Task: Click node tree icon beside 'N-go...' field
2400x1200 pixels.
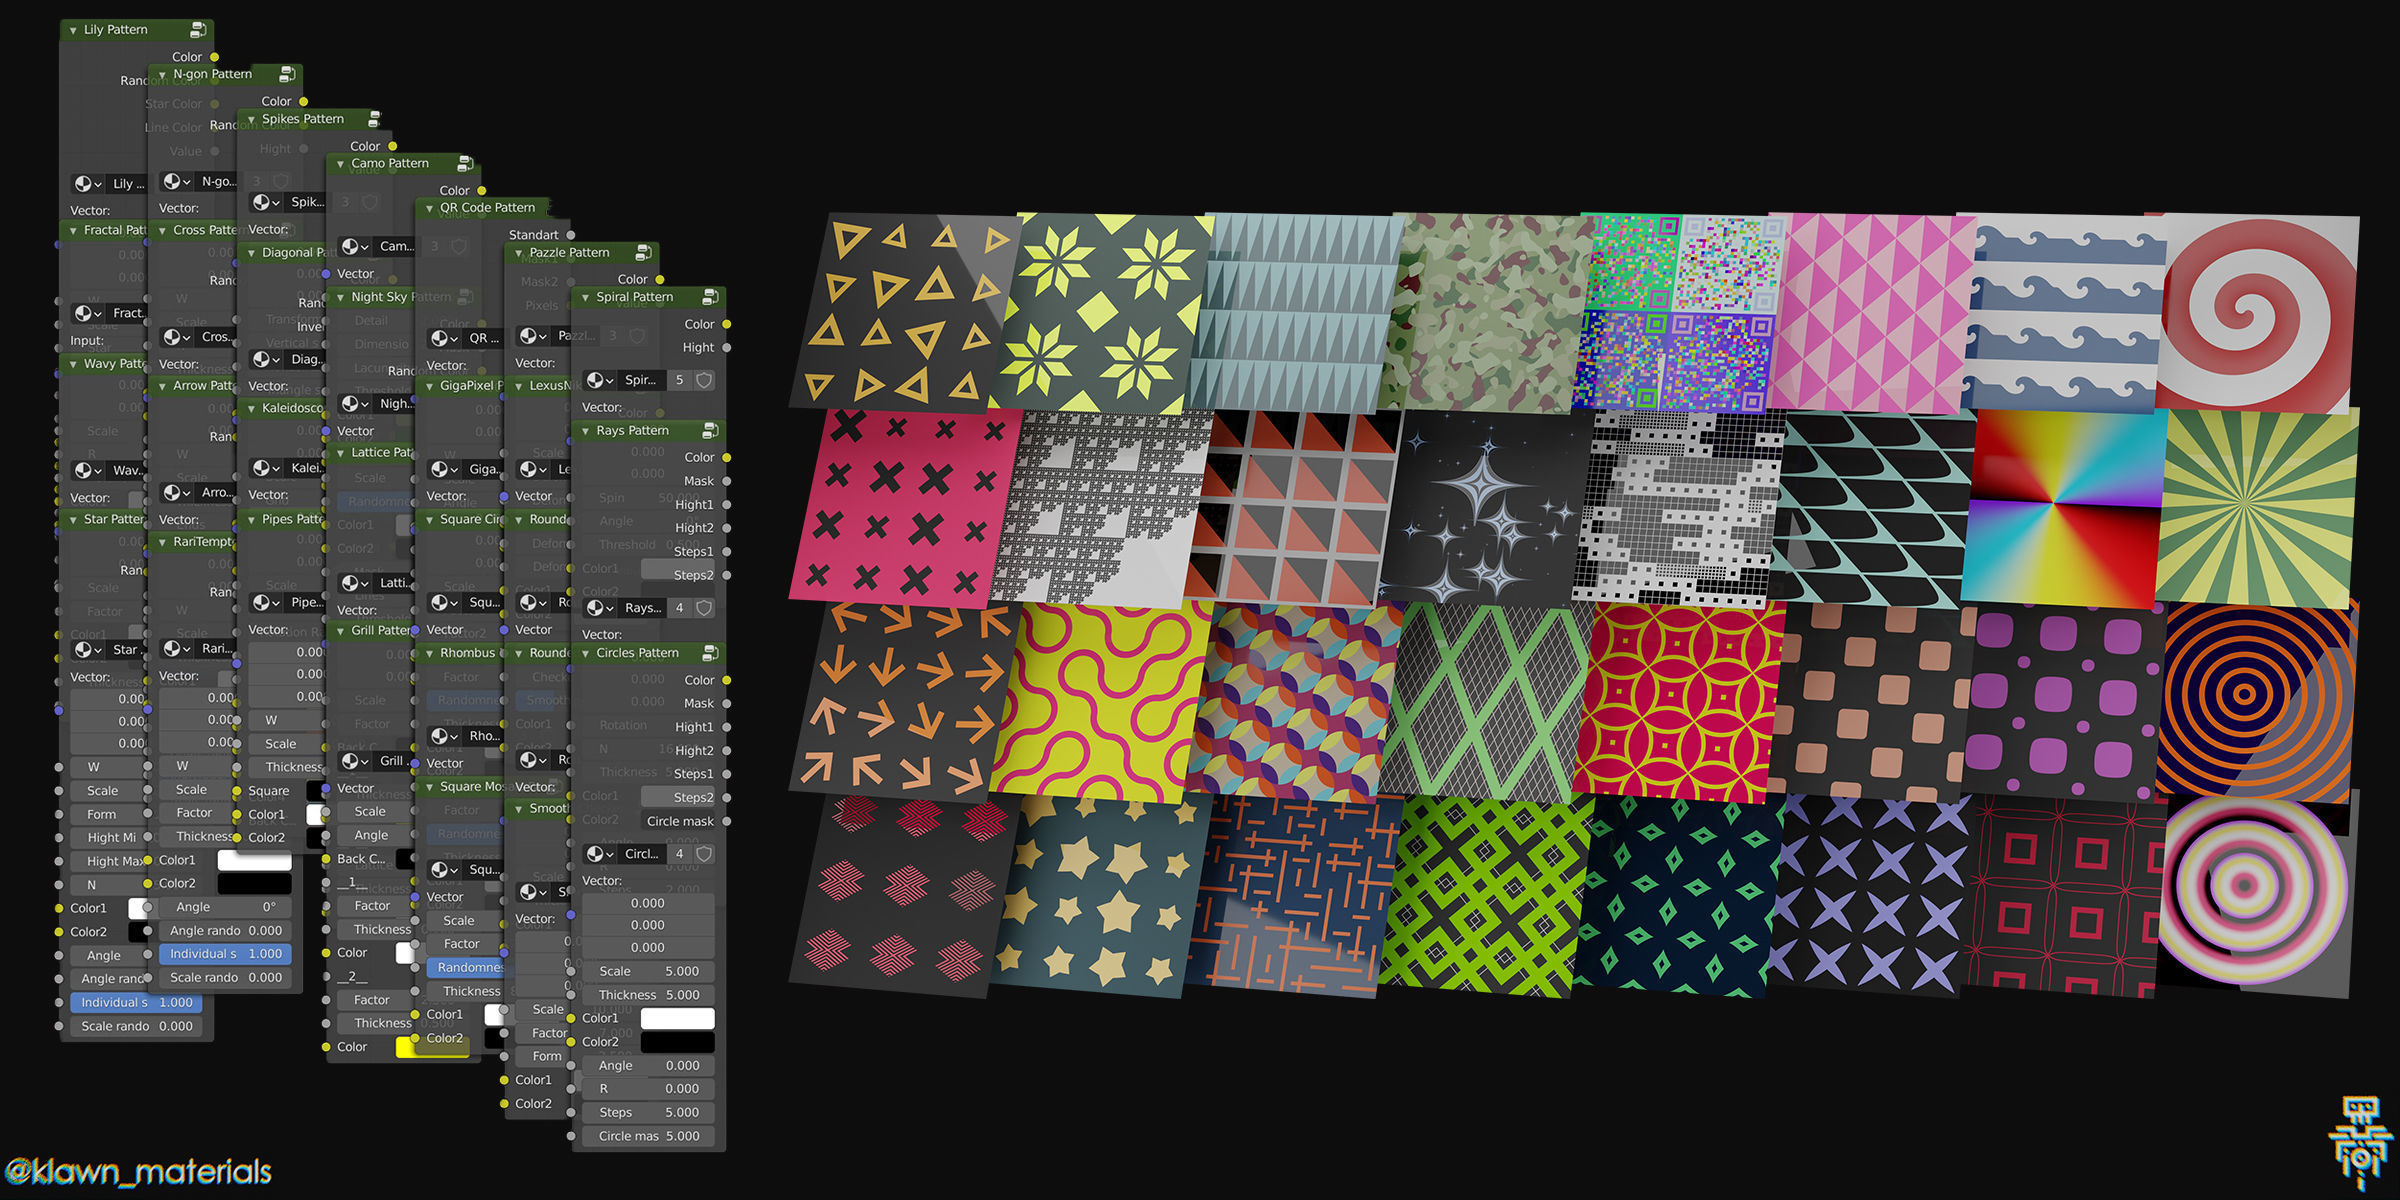Action: coord(176,181)
